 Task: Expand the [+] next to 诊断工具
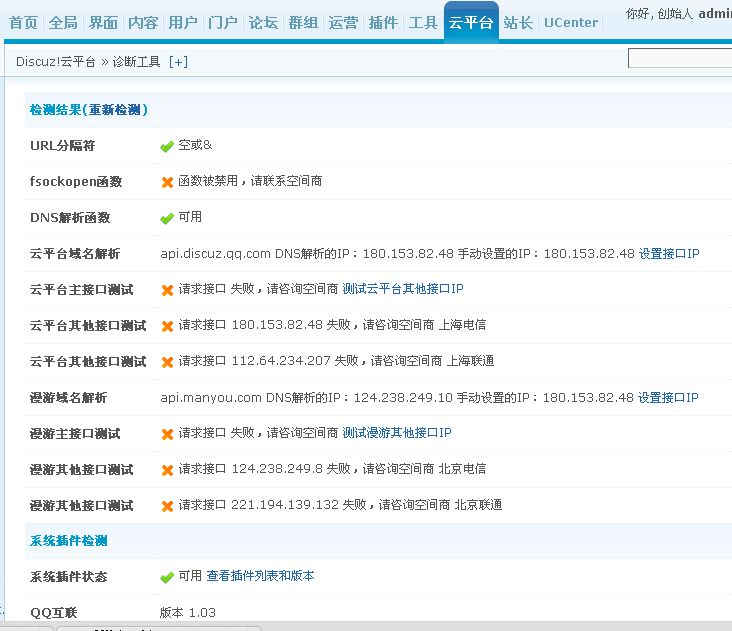click(x=178, y=62)
